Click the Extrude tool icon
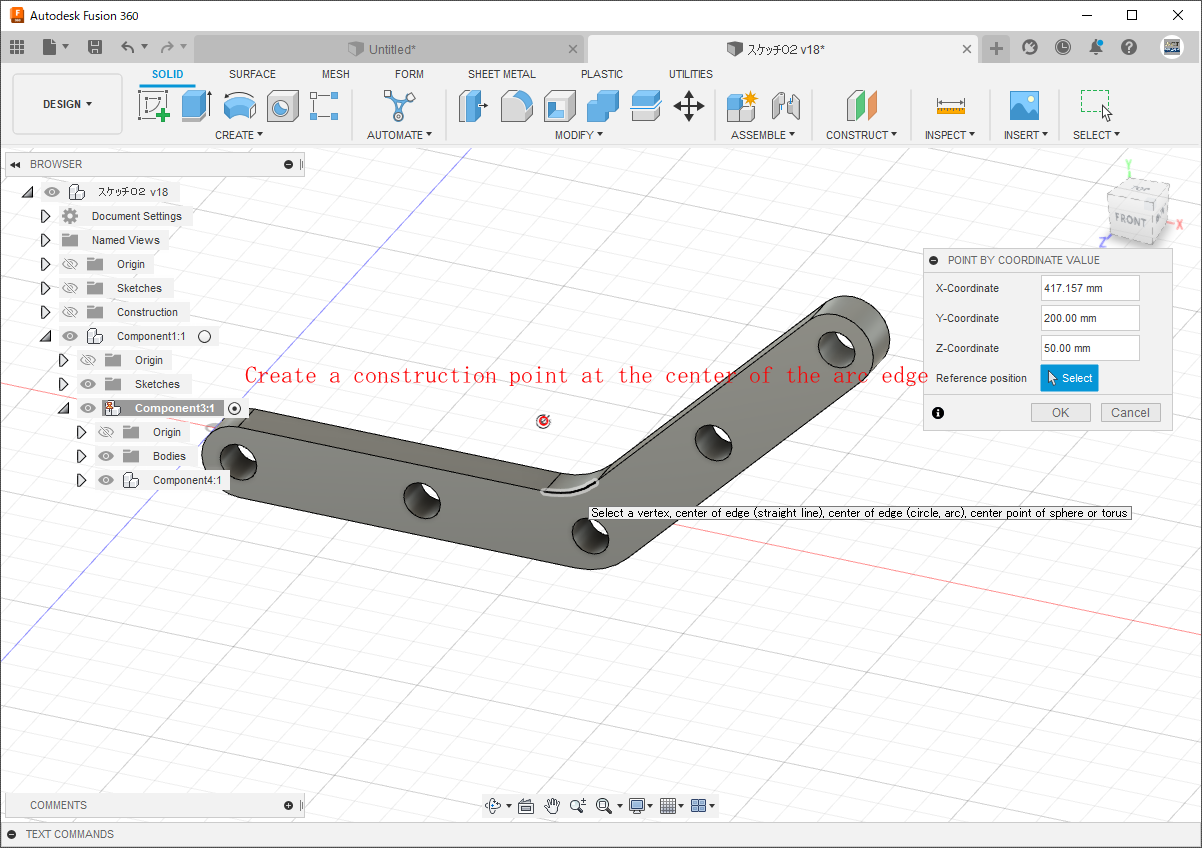 196,105
